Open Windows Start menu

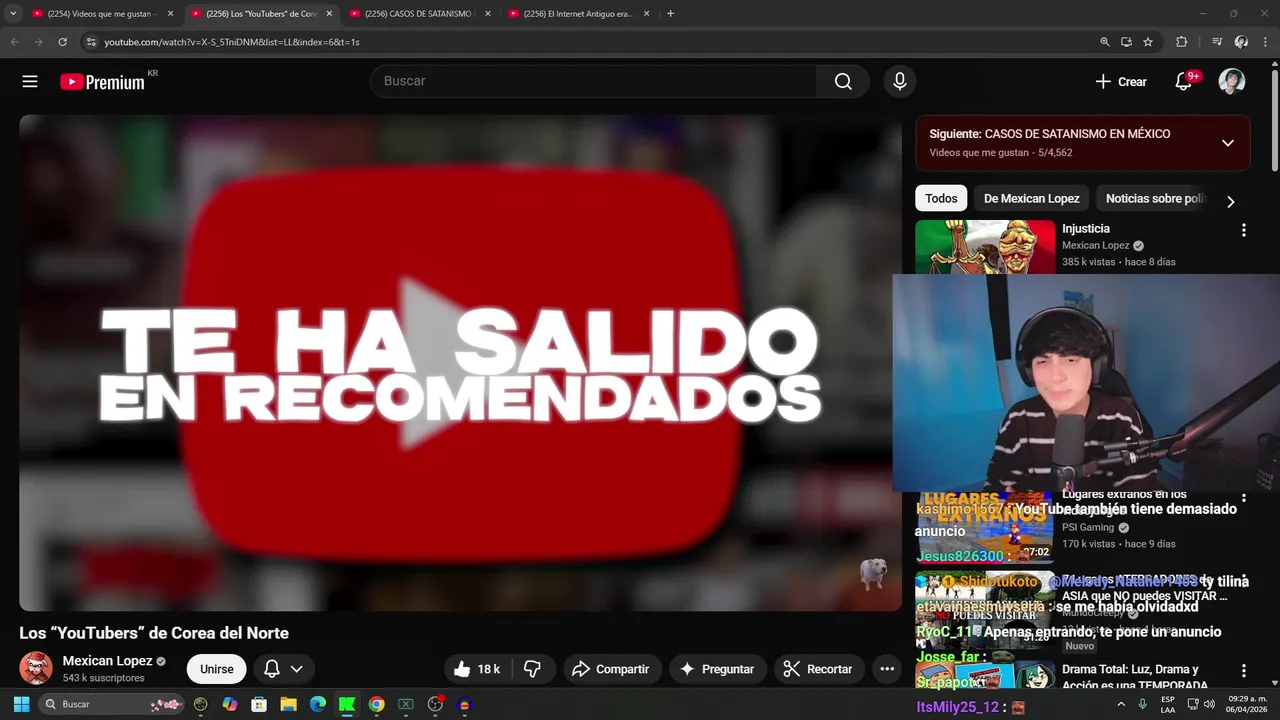[x=21, y=704]
